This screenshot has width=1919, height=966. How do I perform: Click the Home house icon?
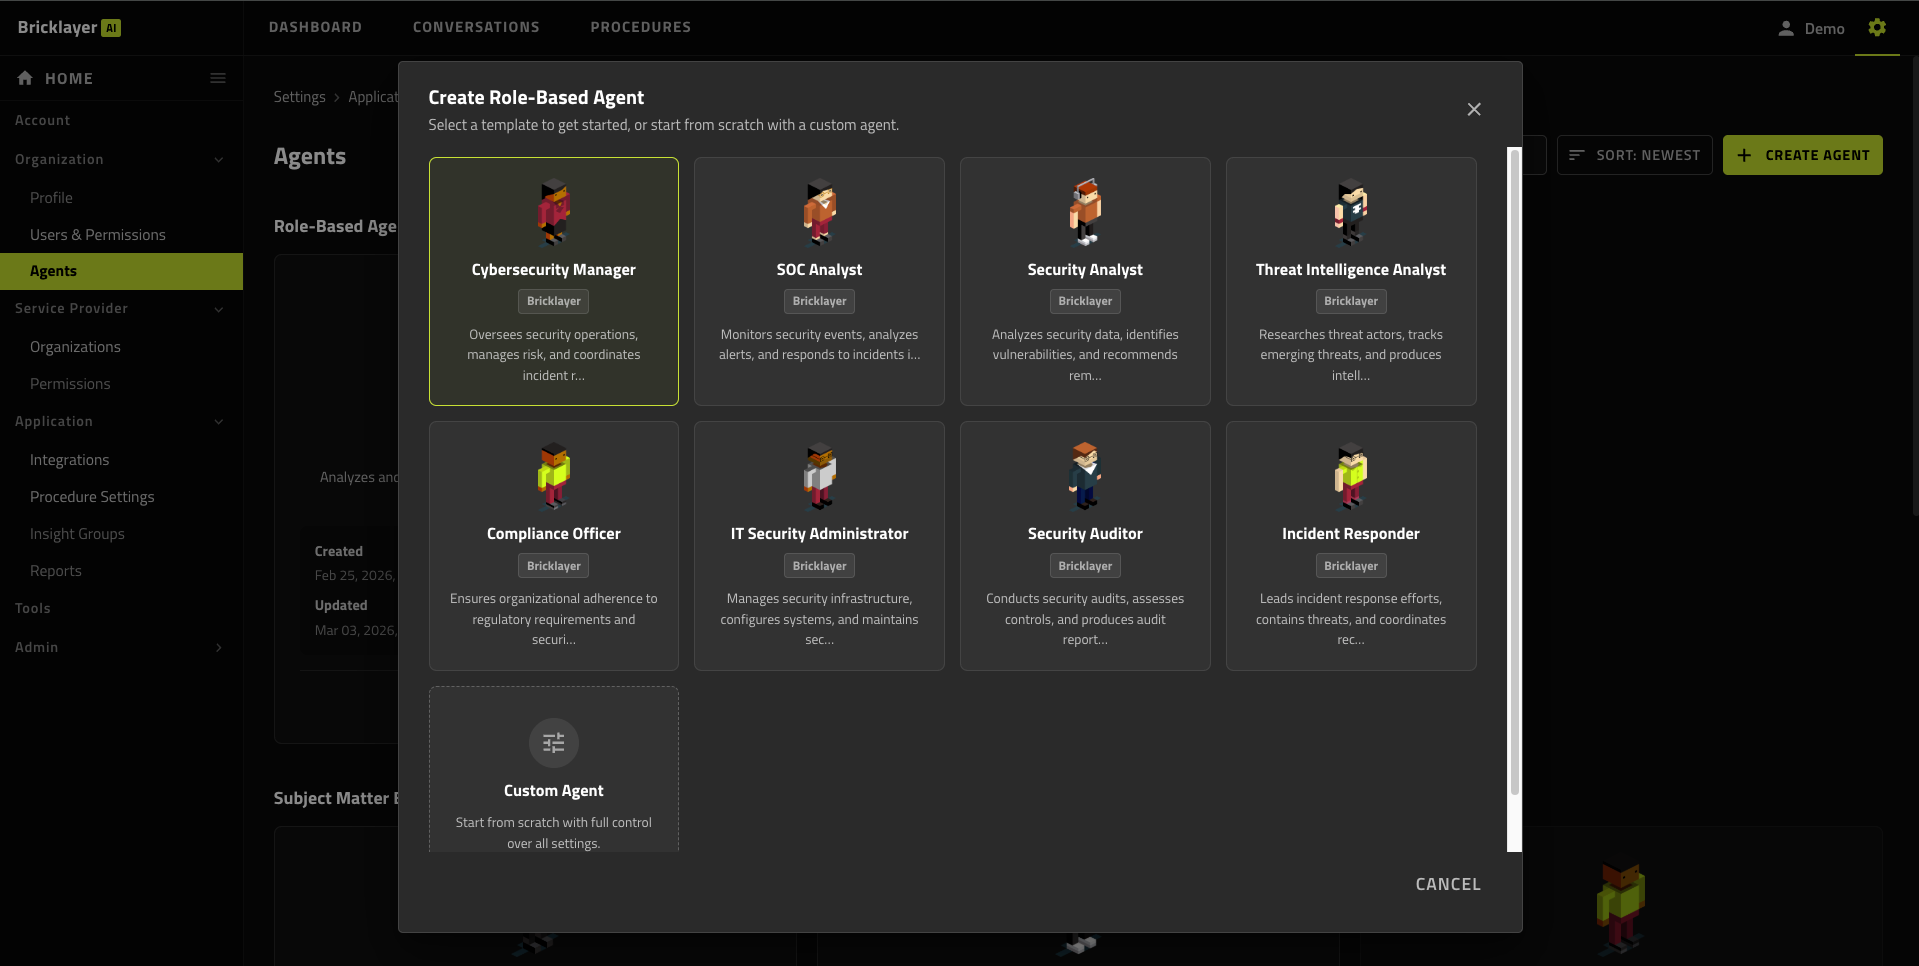25,78
